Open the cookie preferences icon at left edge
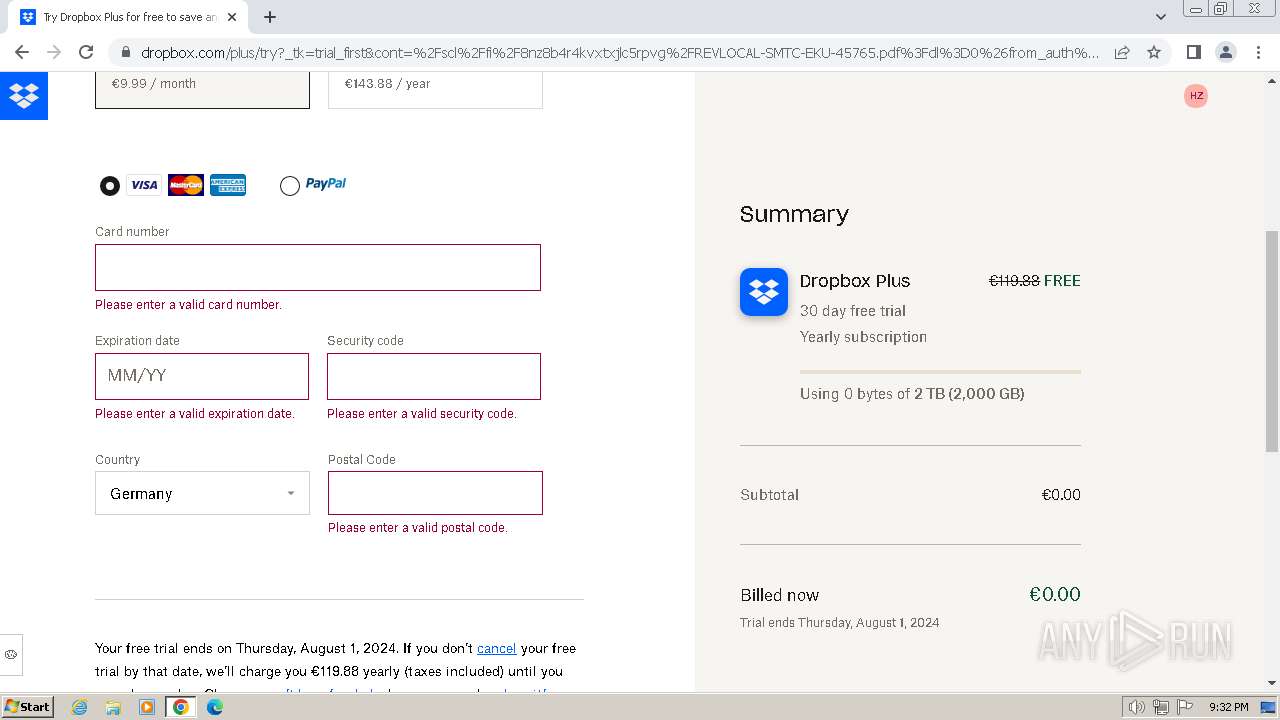1280x720 pixels. [x=11, y=654]
